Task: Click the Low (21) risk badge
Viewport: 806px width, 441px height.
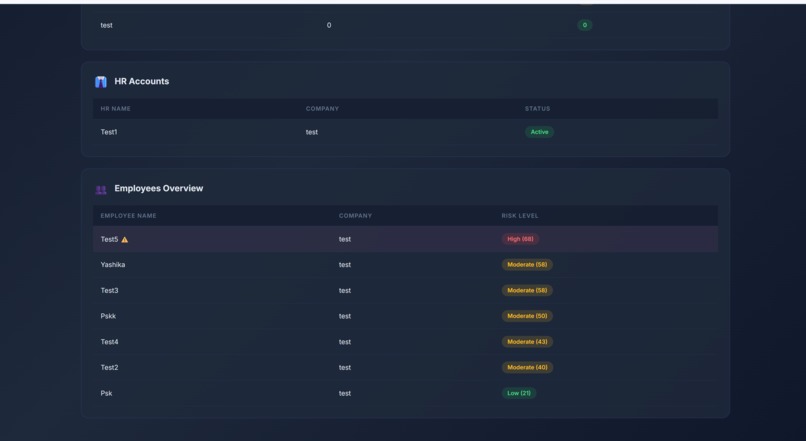Action: pos(519,393)
